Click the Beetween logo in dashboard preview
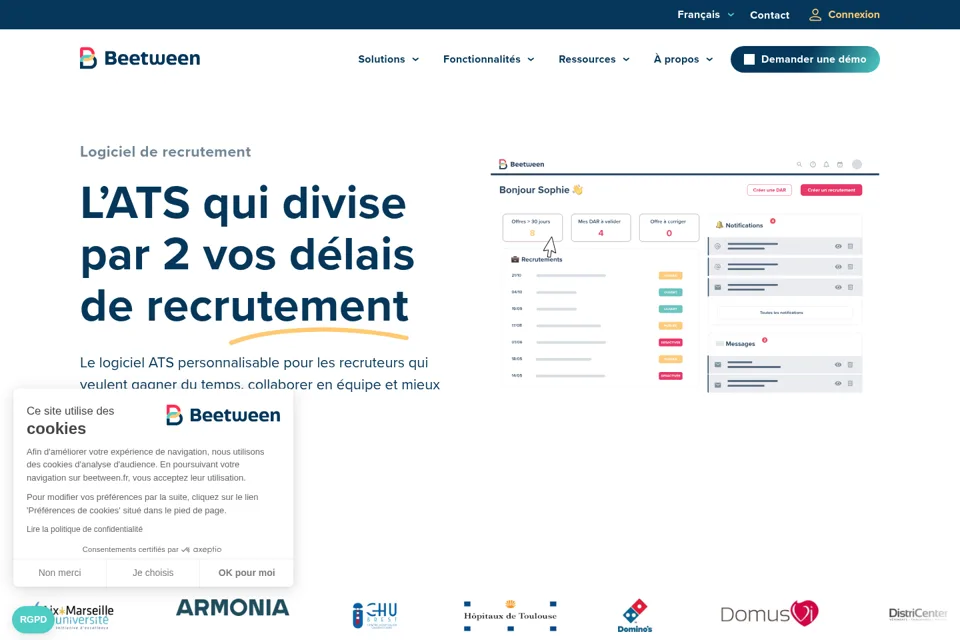The width and height of the screenshot is (960, 640). (521, 164)
